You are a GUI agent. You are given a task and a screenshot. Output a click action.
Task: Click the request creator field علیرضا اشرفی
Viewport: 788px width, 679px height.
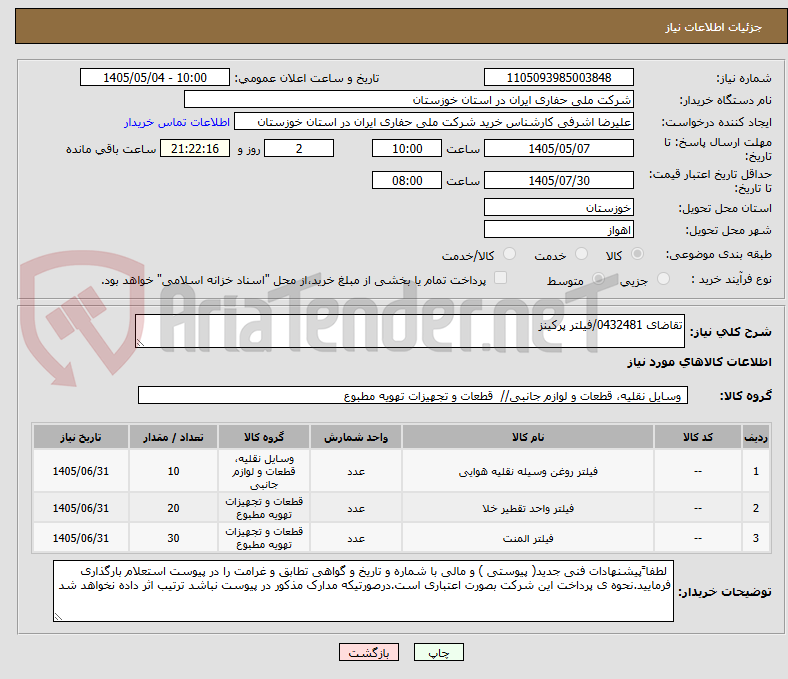(434, 122)
